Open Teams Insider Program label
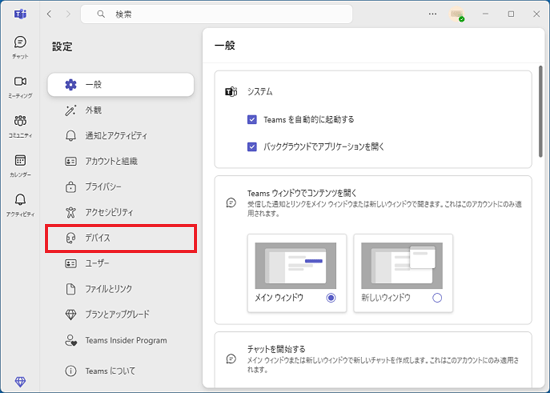The image size is (550, 393). click(126, 340)
